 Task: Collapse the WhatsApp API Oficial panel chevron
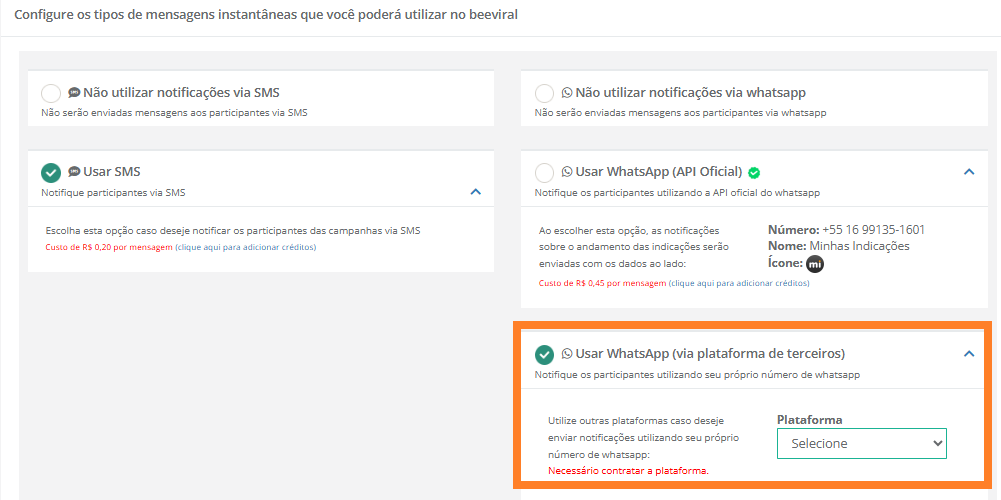pos(968,172)
